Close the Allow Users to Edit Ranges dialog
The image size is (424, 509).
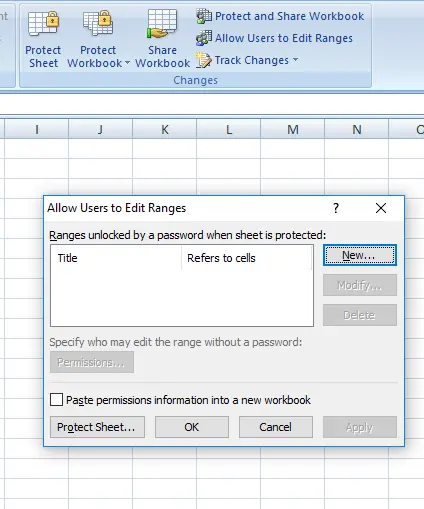[x=381, y=208]
